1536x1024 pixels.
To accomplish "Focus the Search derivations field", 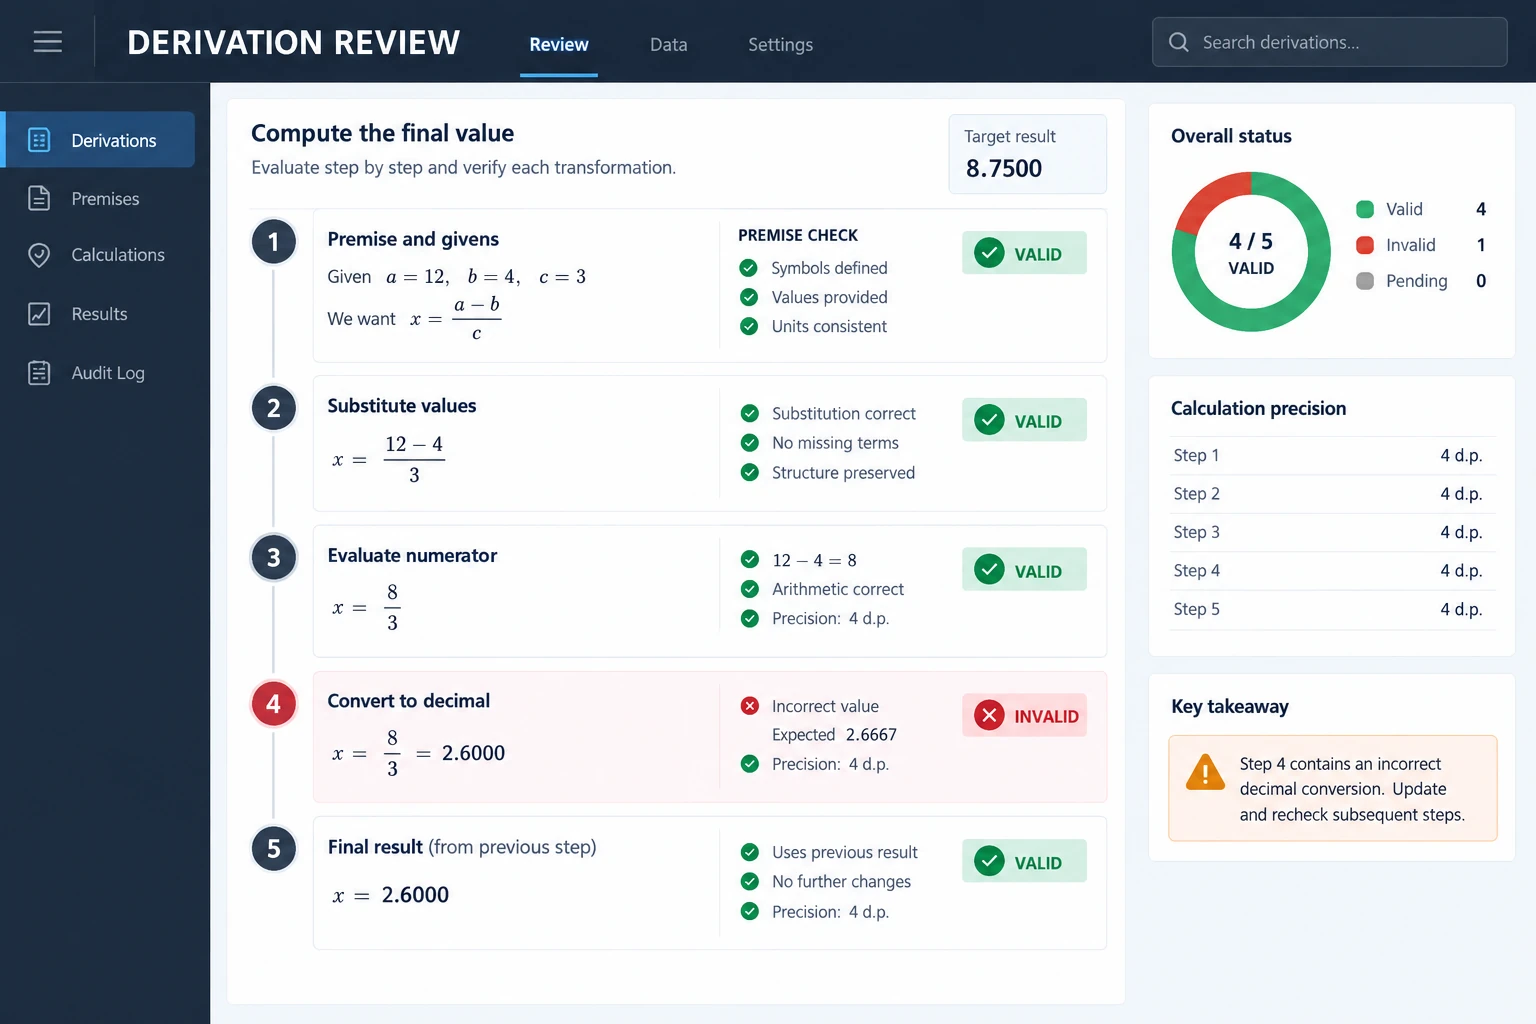I will [x=1329, y=42].
